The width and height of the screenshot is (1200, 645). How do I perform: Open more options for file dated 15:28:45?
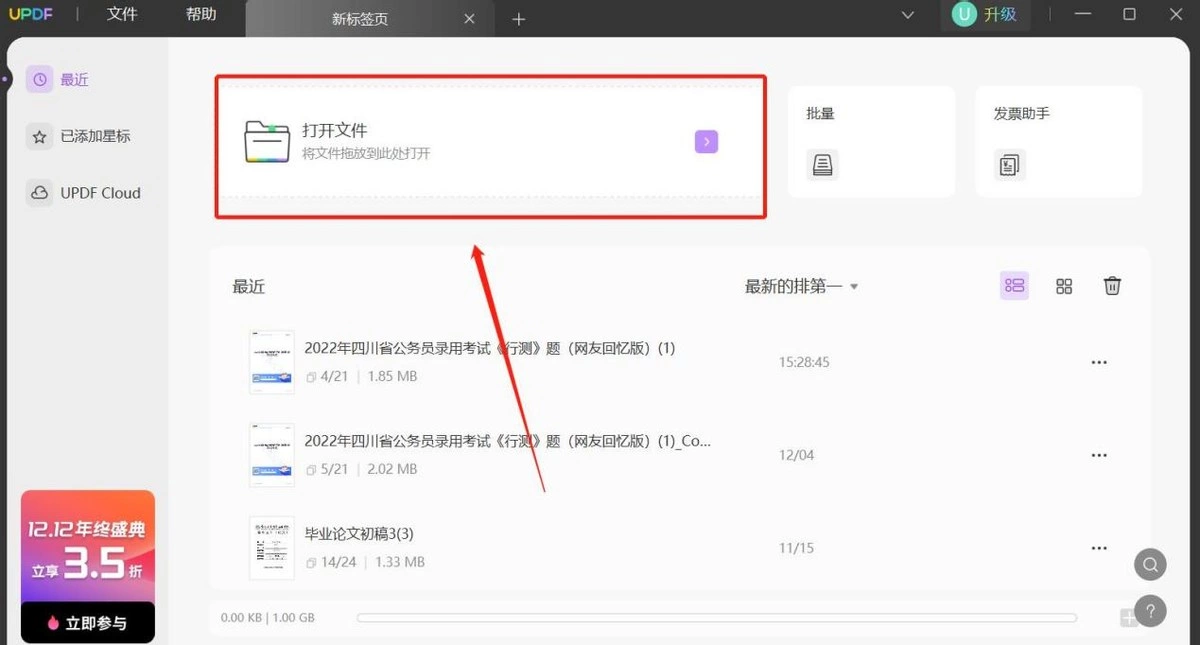1099,362
